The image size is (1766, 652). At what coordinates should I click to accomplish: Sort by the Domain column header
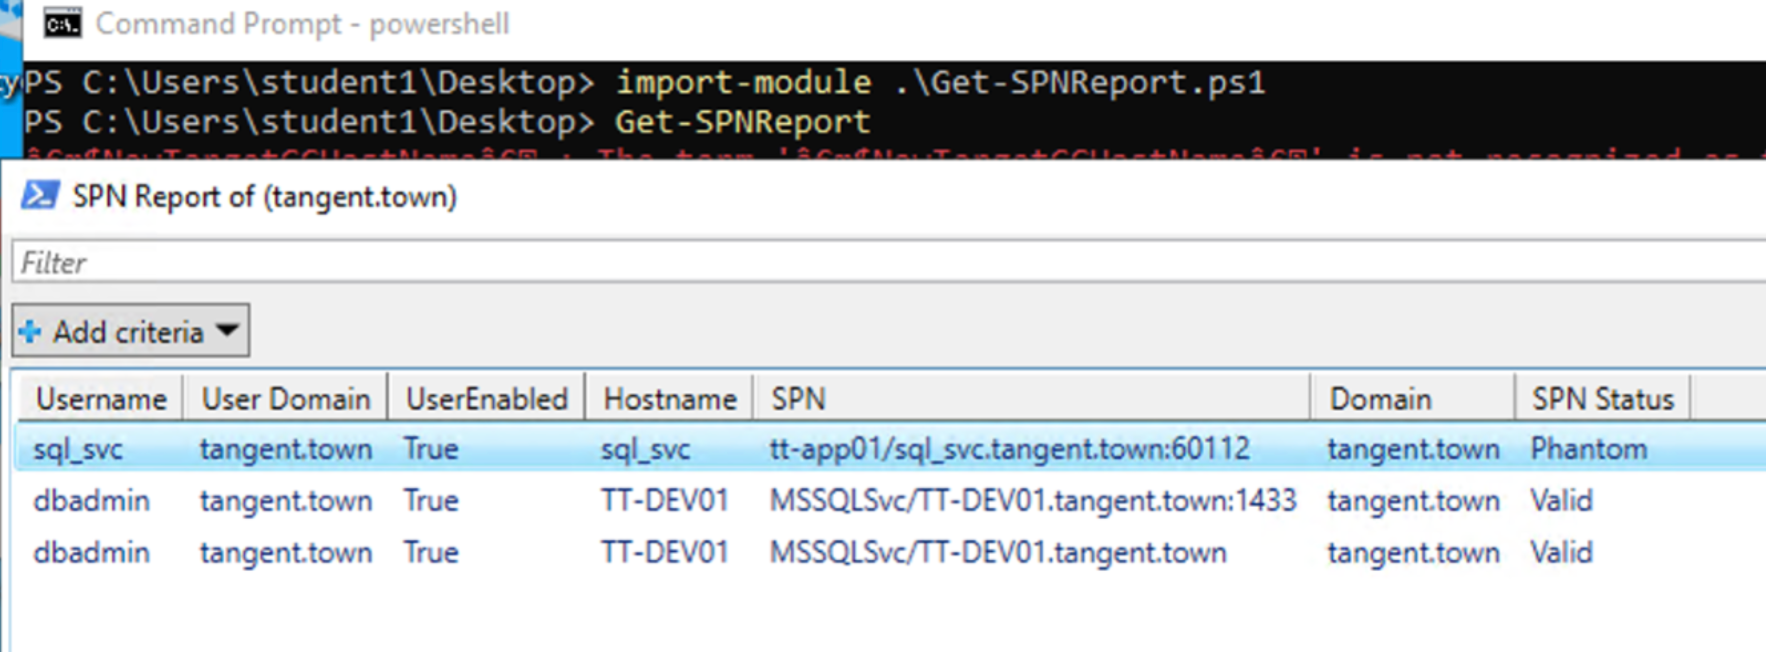[x=1410, y=399]
